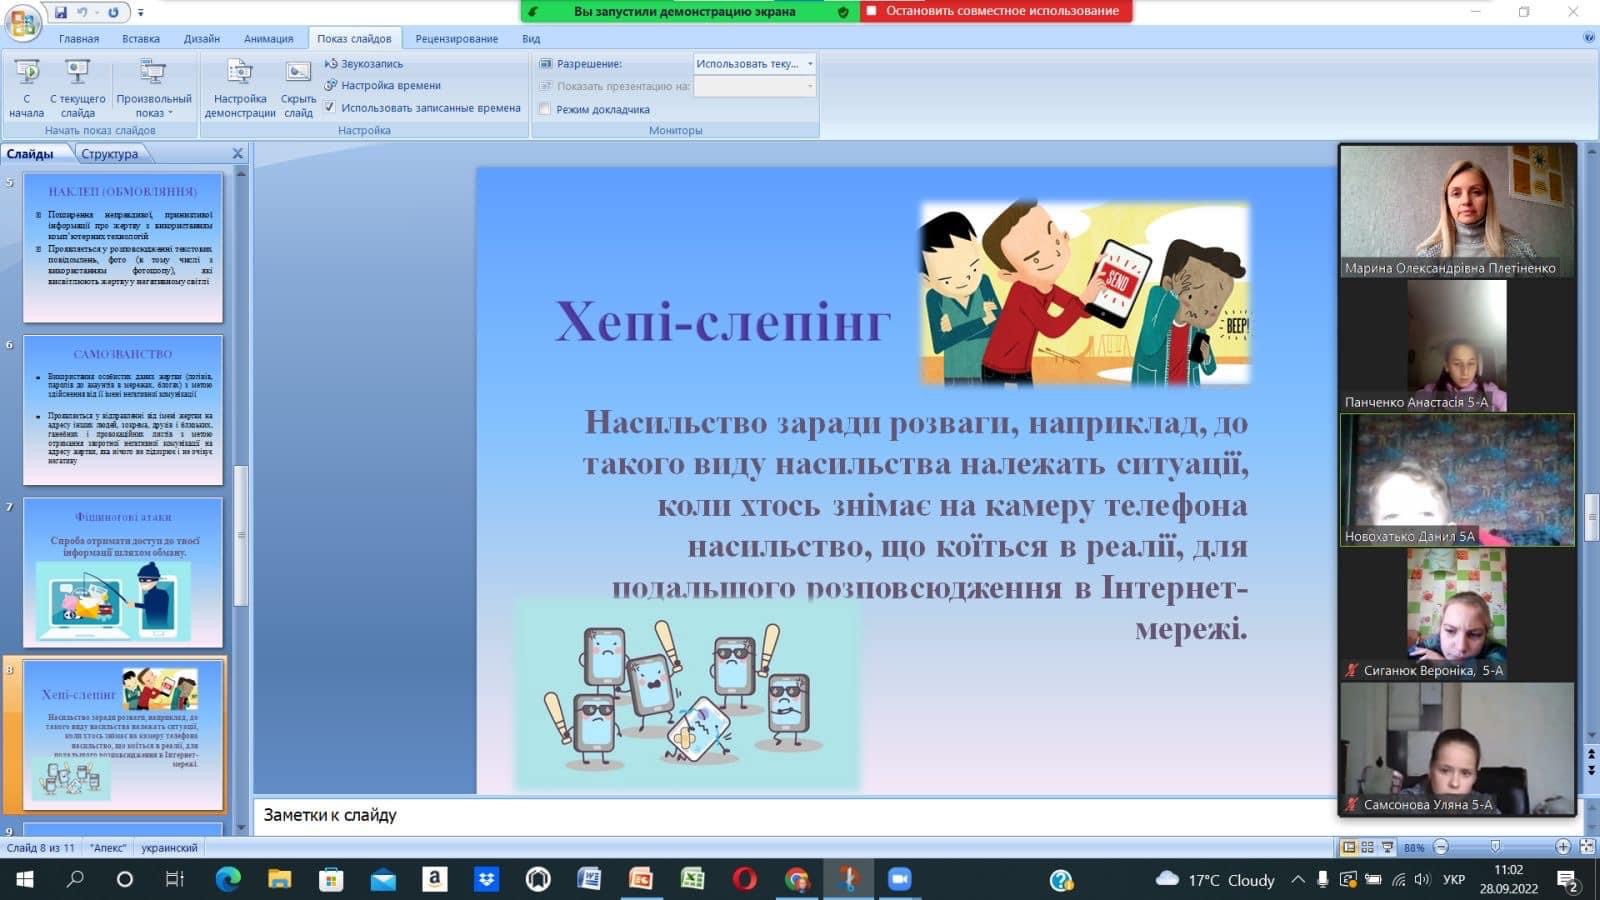This screenshot has height=900, width=1600.
Task: Open Dropbox from the taskbar
Action: 486,879
